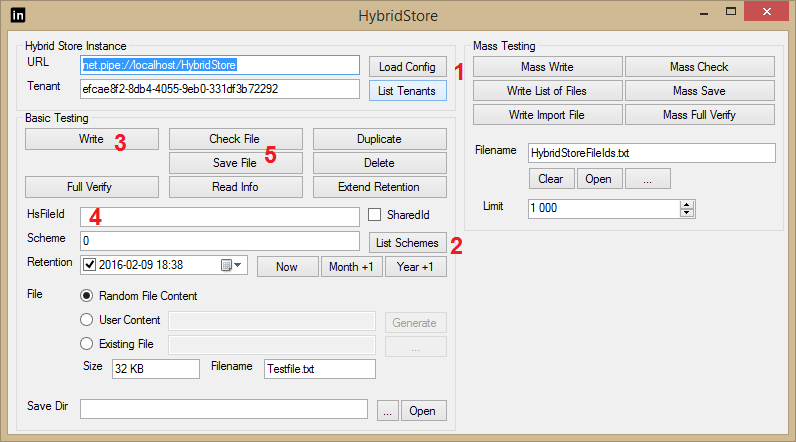796x442 pixels.
Task: Click the Mass Check button
Action: click(x=700, y=67)
